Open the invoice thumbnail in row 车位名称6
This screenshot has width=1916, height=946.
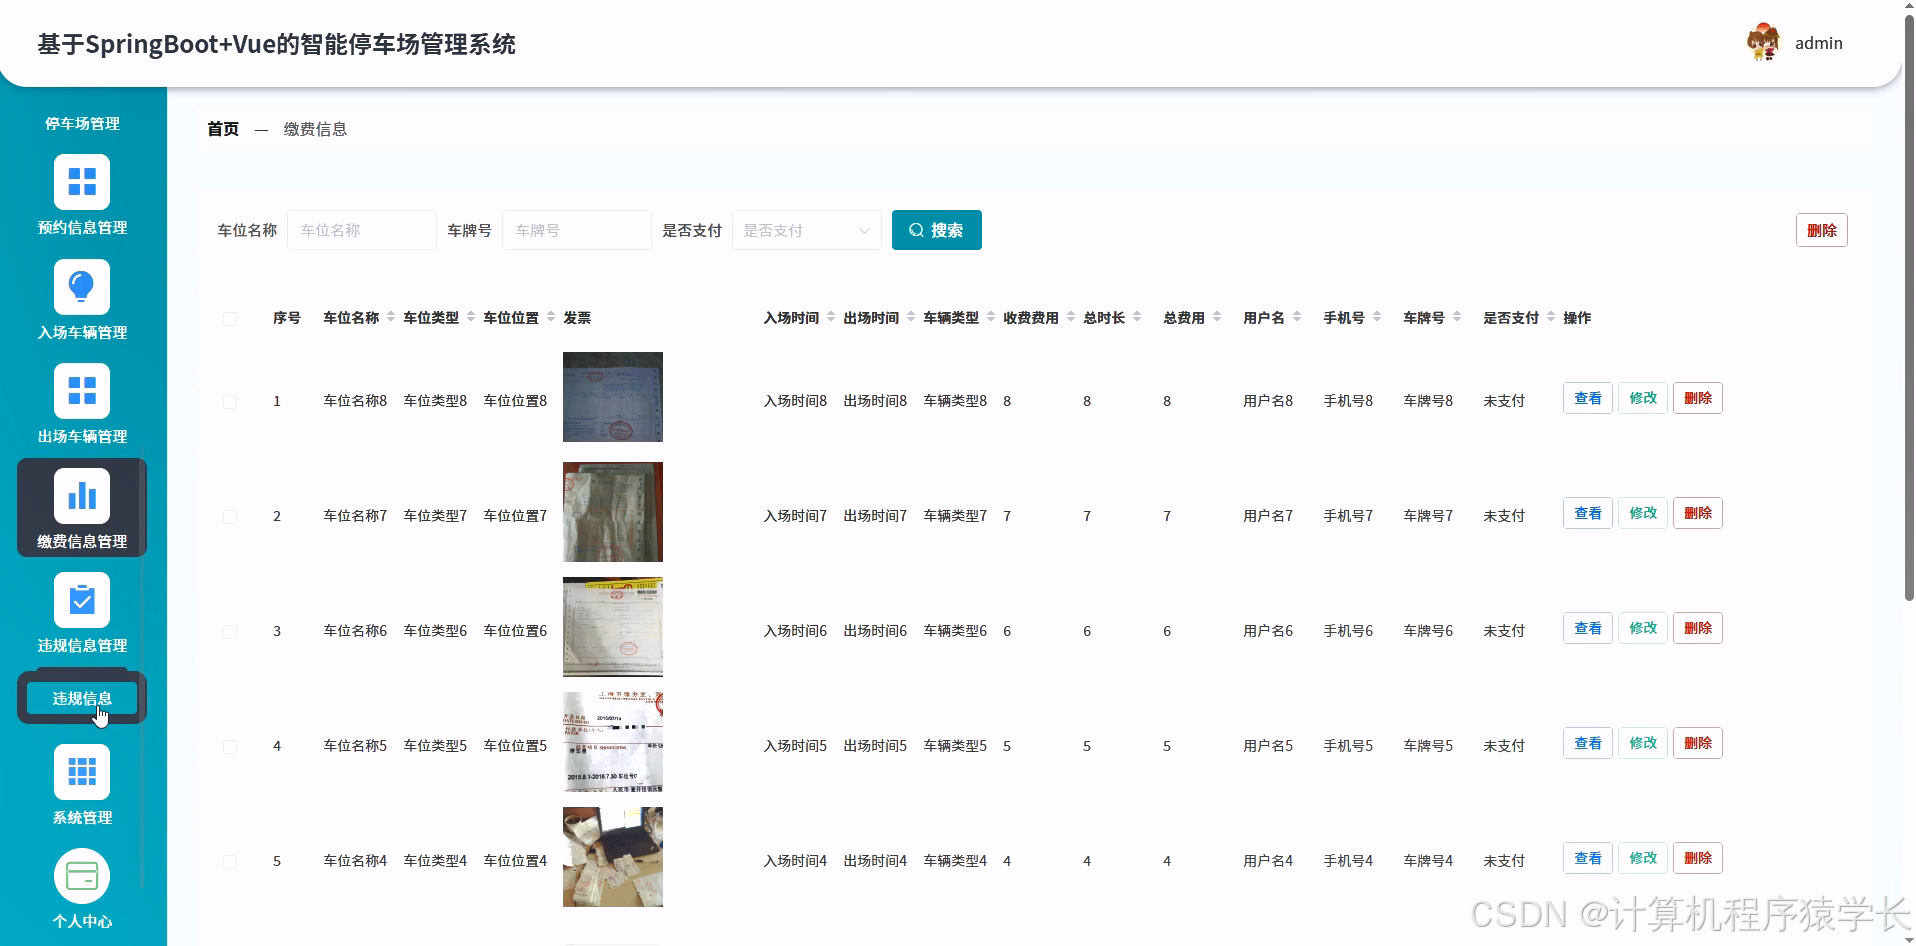pyautogui.click(x=613, y=627)
